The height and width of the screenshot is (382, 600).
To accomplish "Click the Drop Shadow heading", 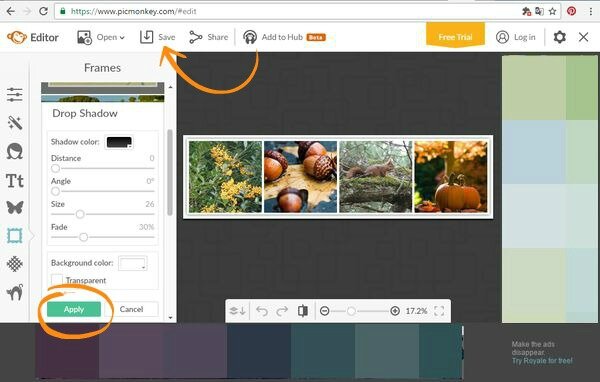I will 85,113.
